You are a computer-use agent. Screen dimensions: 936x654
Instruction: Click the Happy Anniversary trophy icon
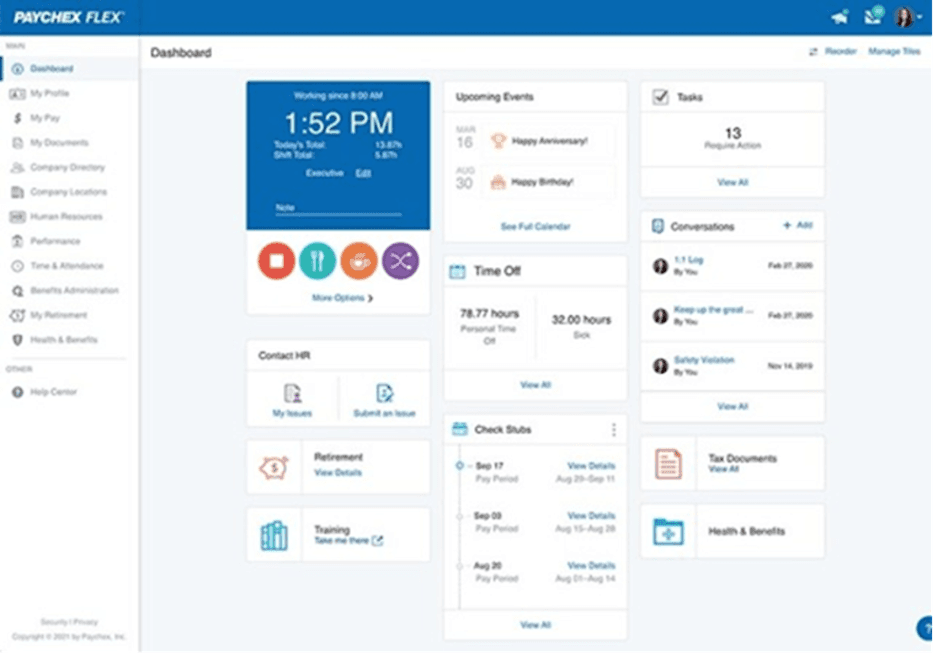pyautogui.click(x=498, y=141)
